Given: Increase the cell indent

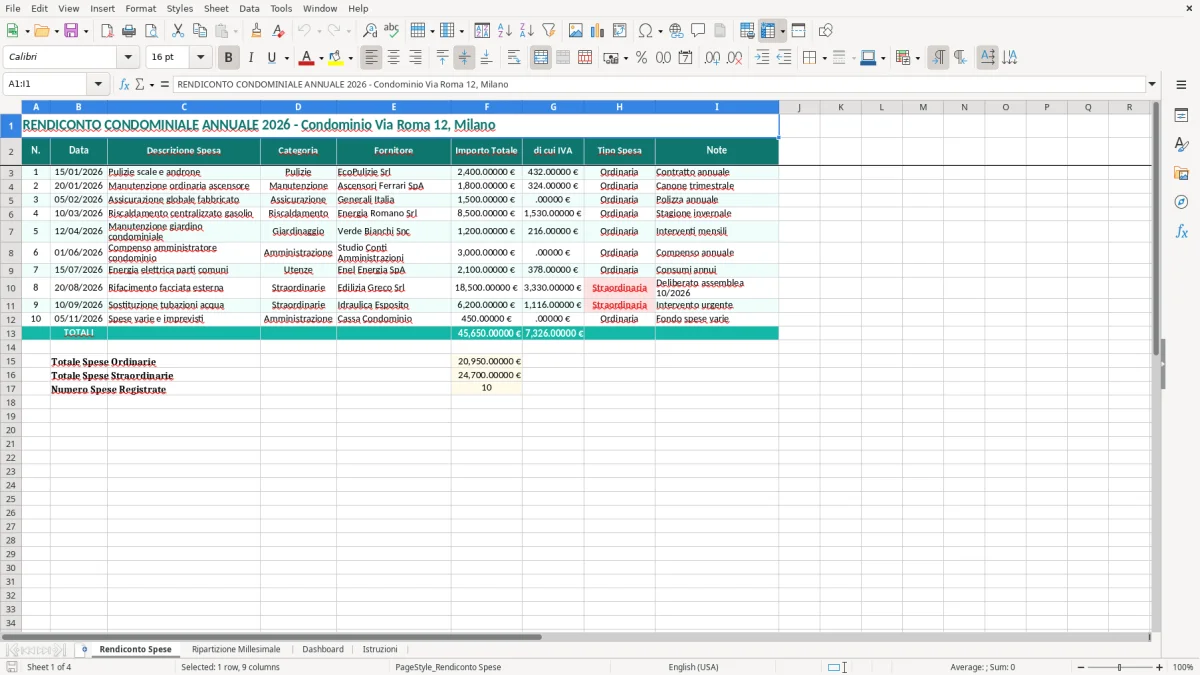Looking at the screenshot, I should 762,58.
